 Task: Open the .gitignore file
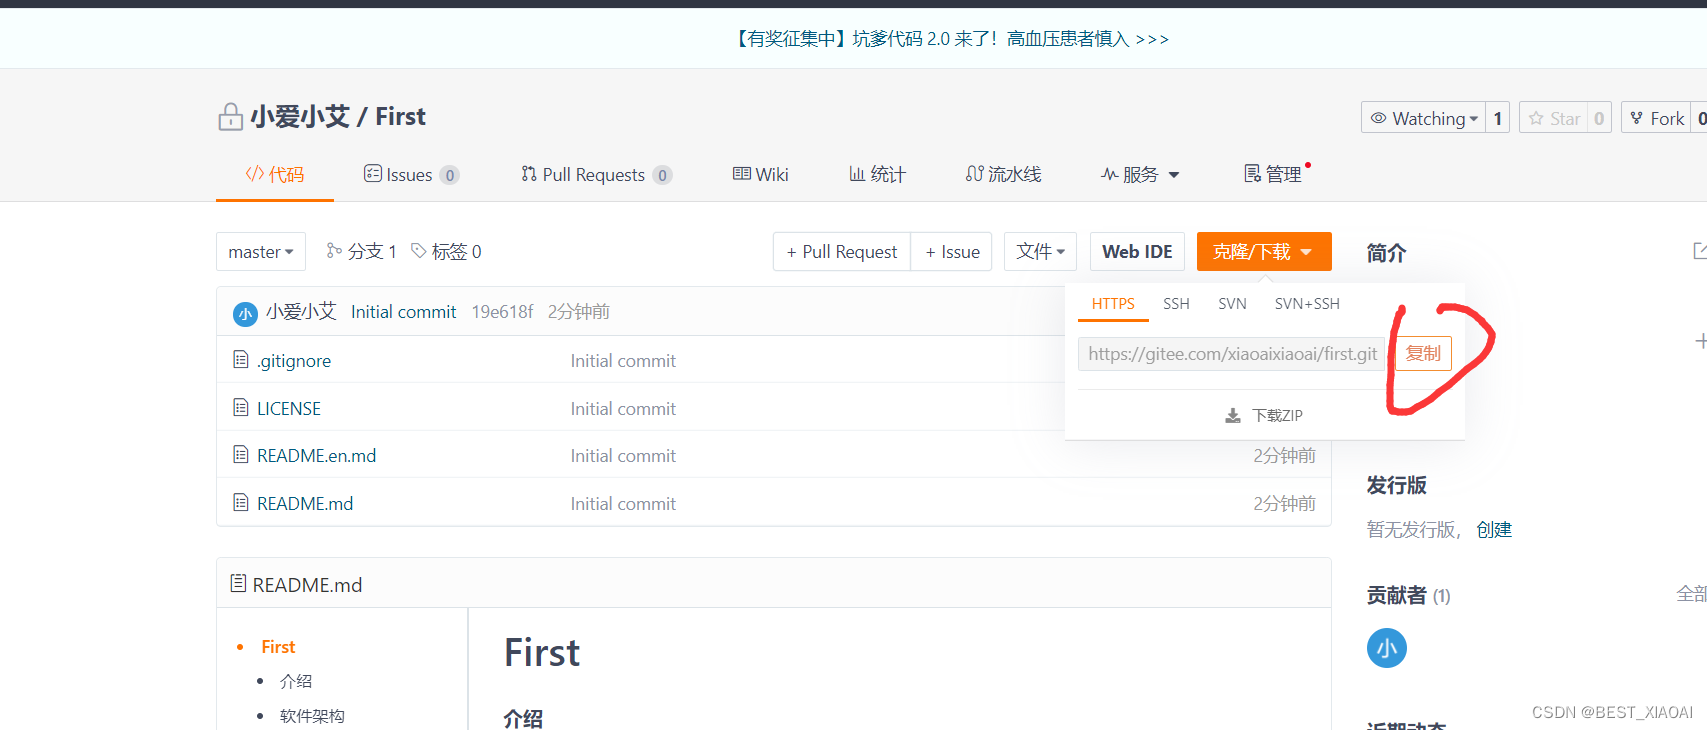pyautogui.click(x=294, y=361)
